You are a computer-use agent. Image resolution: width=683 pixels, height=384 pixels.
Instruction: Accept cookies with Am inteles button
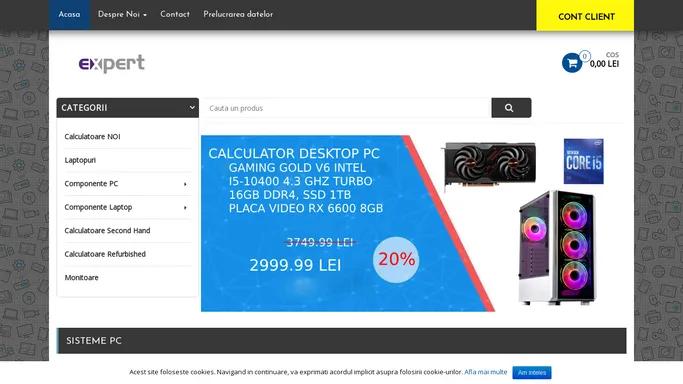(532, 373)
